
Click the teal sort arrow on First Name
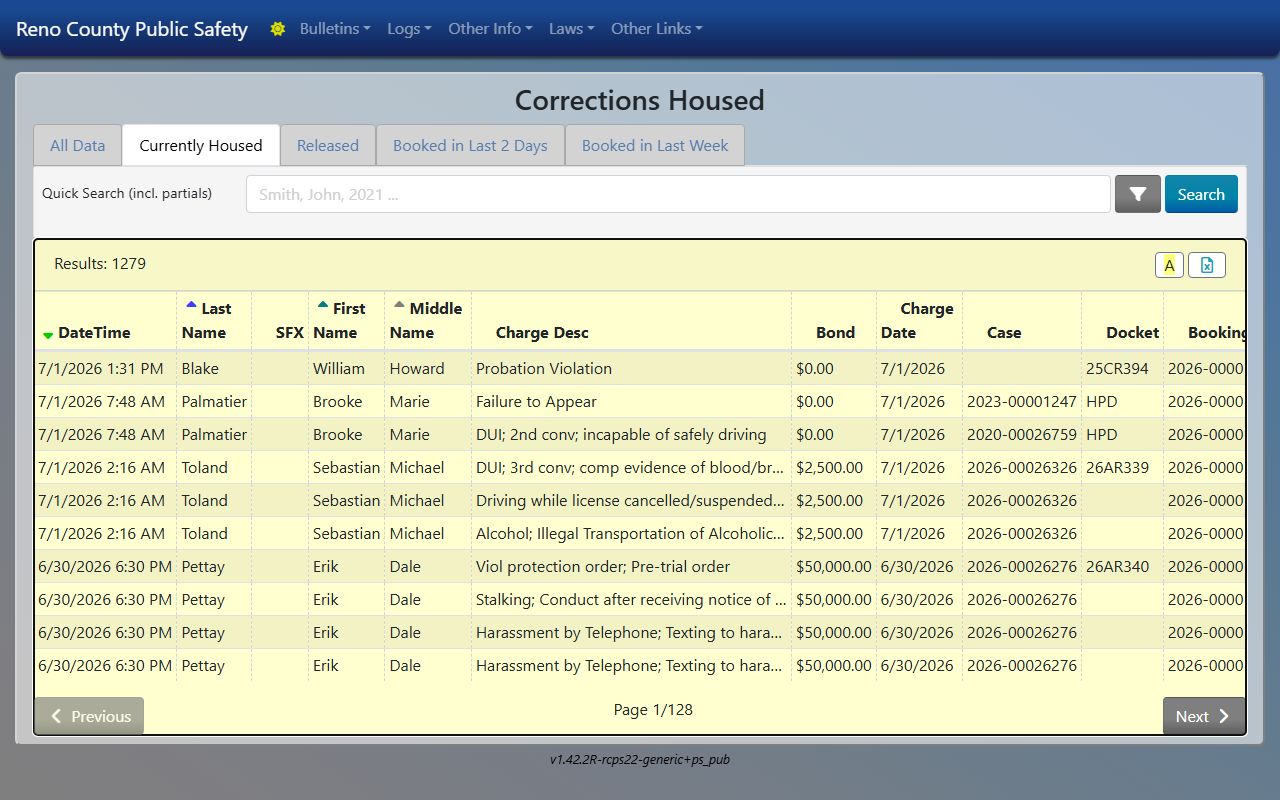click(322, 305)
